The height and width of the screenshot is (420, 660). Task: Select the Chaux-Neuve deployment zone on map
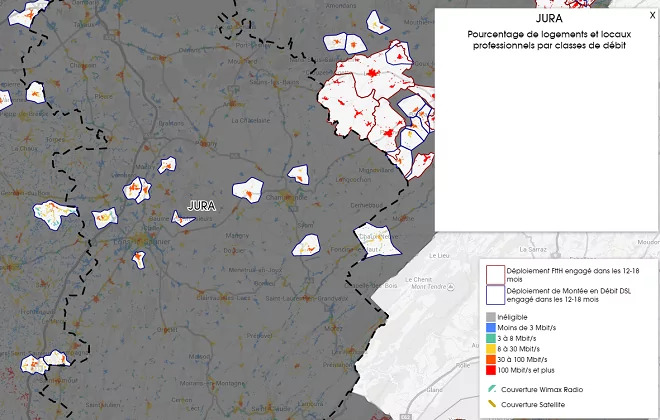377,240
